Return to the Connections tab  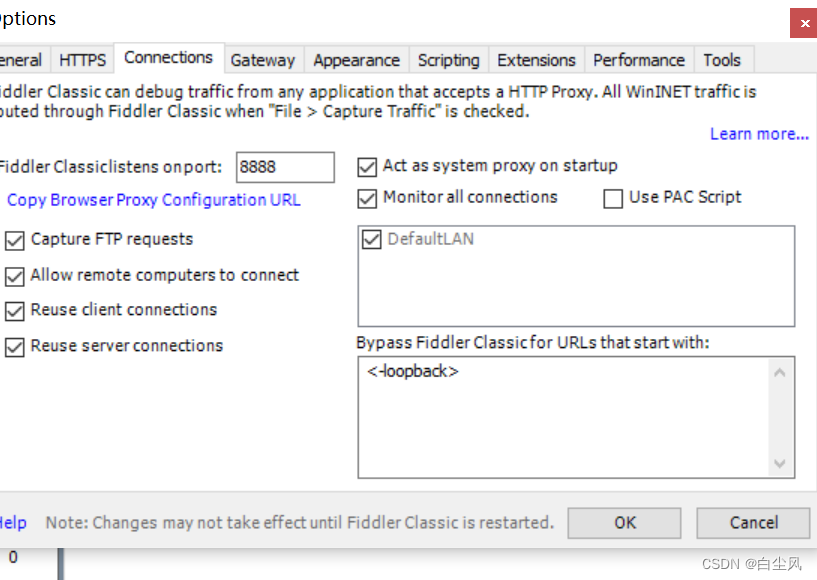168,57
